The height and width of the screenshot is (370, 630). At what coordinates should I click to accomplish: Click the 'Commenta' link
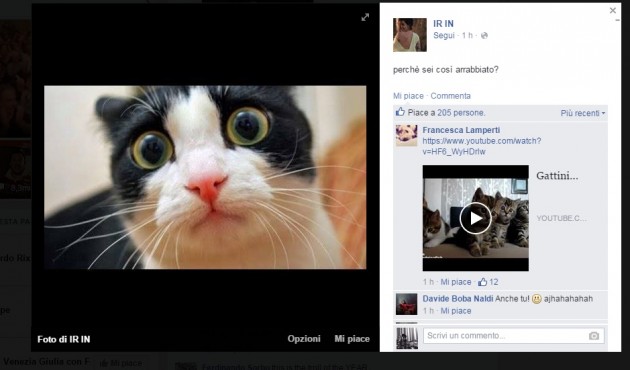[450, 96]
